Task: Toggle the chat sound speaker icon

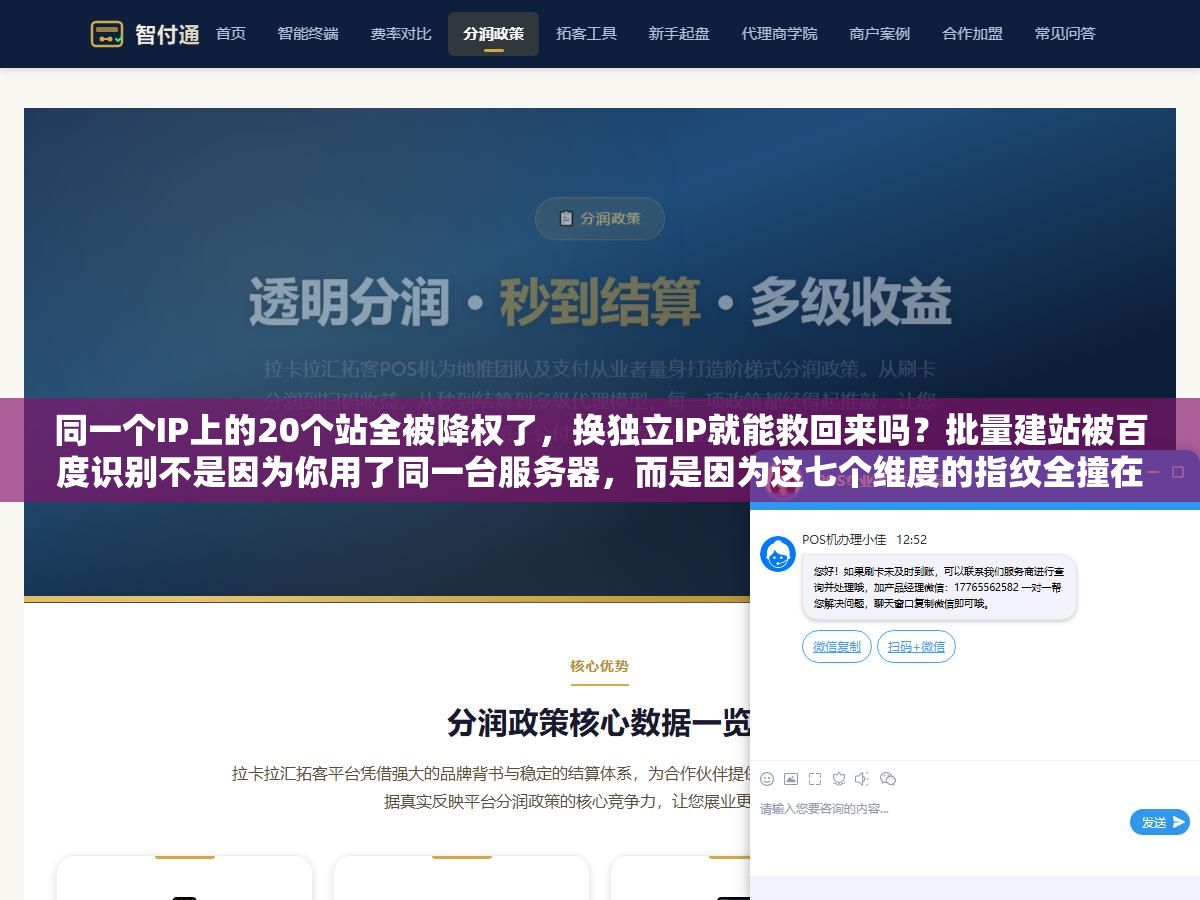Action: 862,779
